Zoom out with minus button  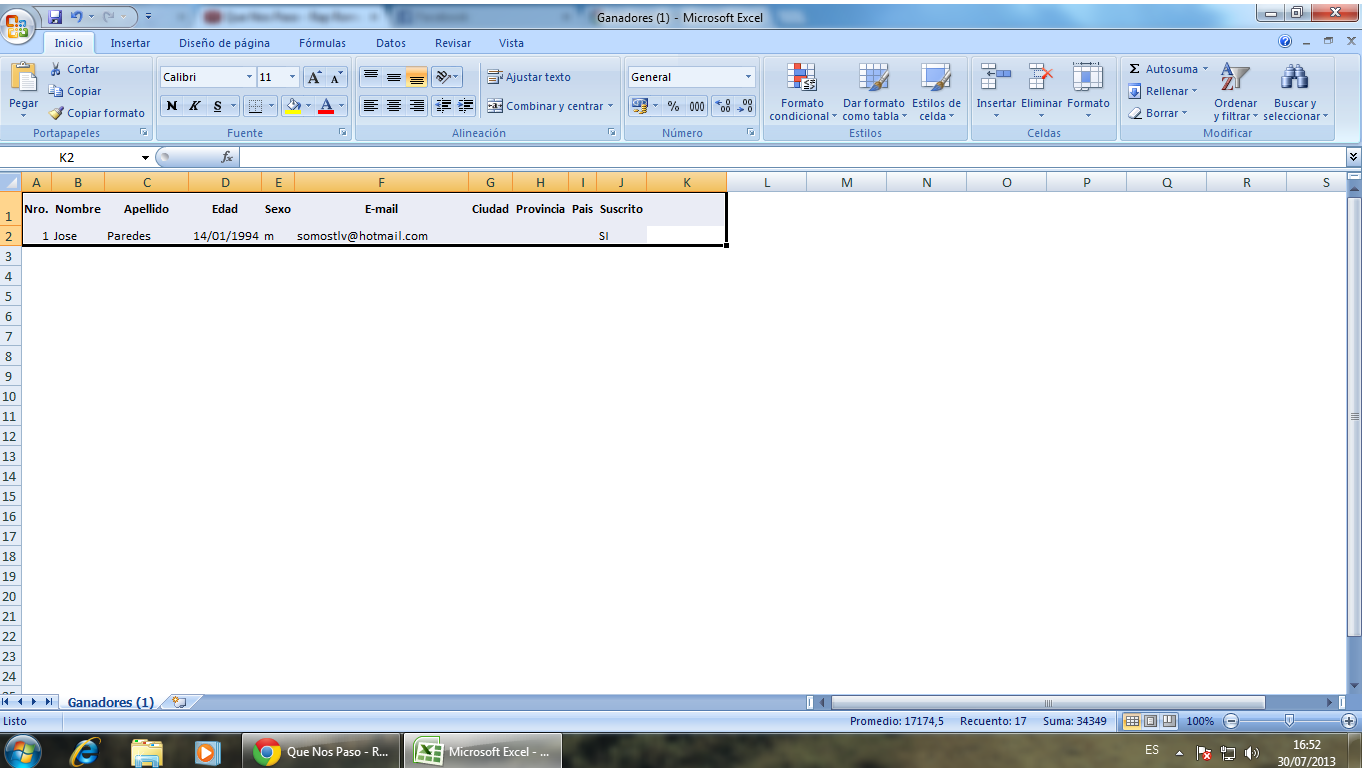coord(1231,721)
